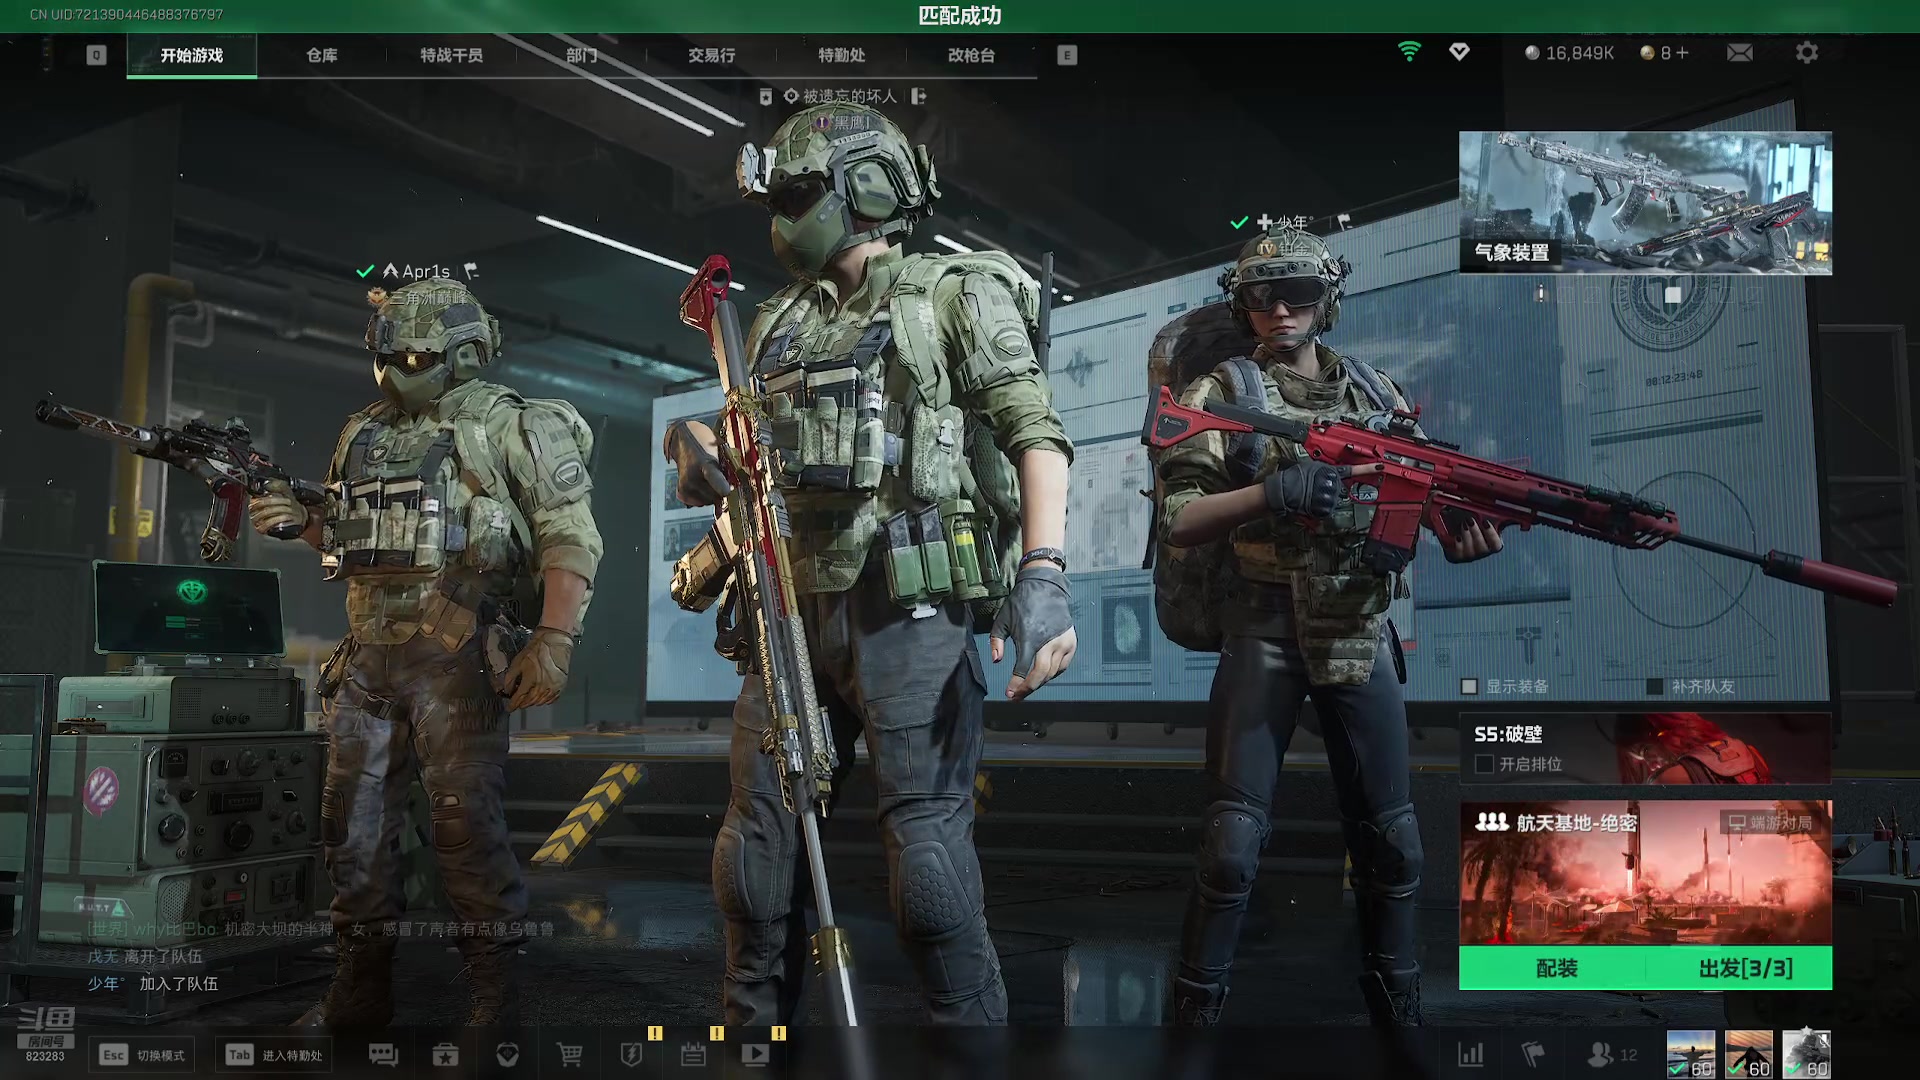The width and height of the screenshot is (1920, 1080).
Task: Click the 配装 loadout button
Action: pos(1555,968)
